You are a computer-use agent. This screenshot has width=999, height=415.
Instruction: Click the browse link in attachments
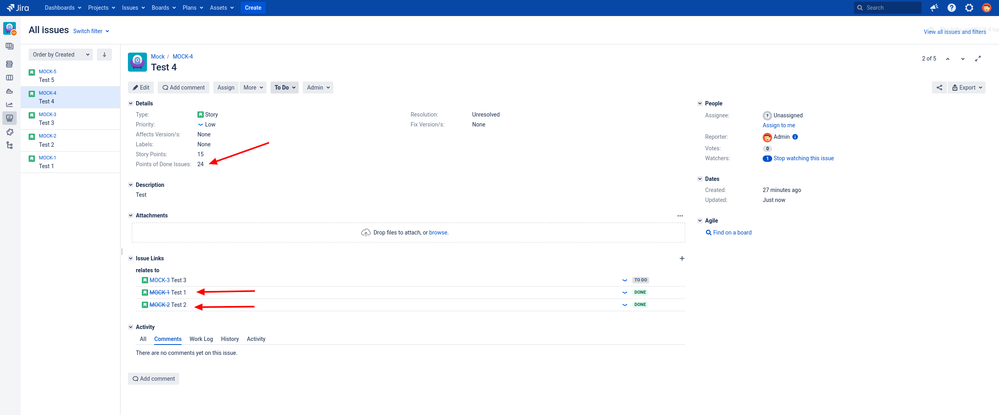point(438,233)
